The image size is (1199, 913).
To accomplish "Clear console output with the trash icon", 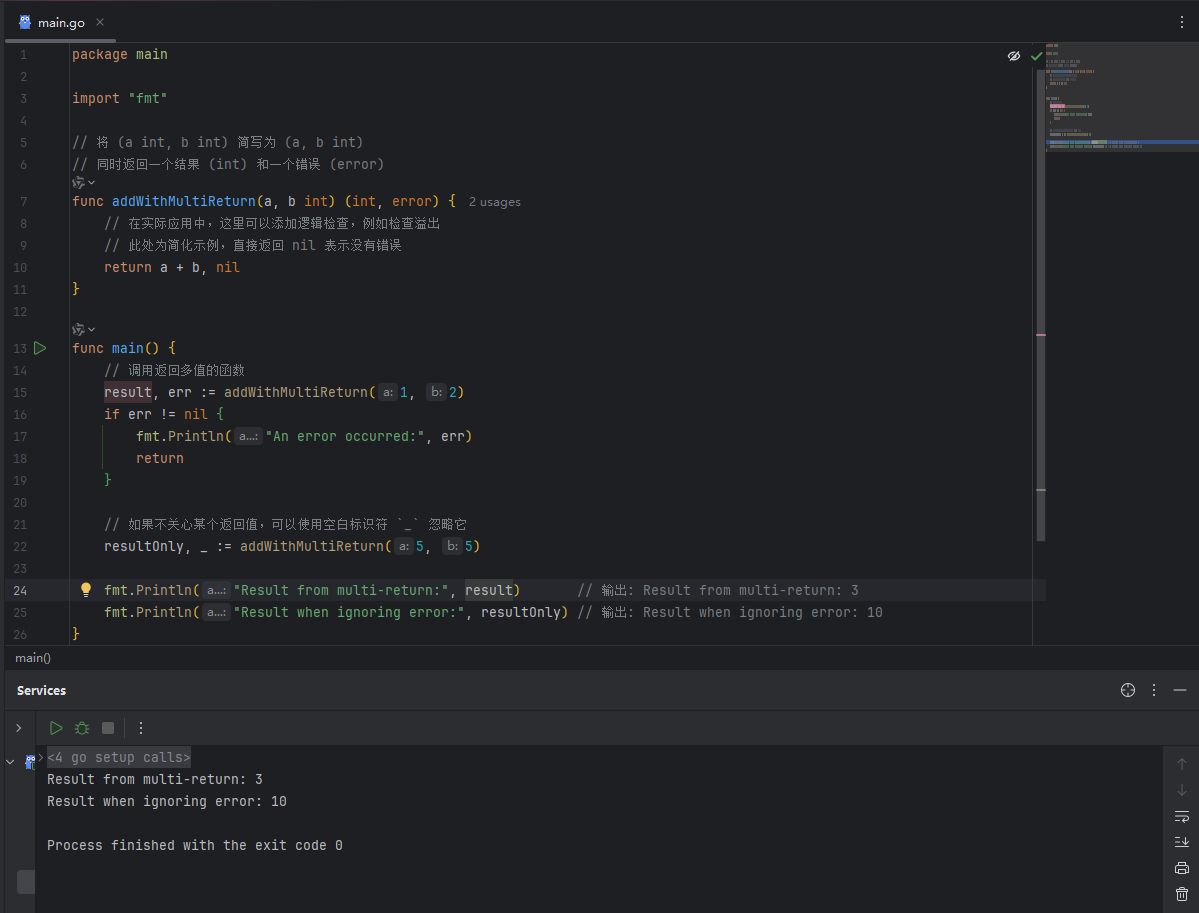I will coord(1181,893).
